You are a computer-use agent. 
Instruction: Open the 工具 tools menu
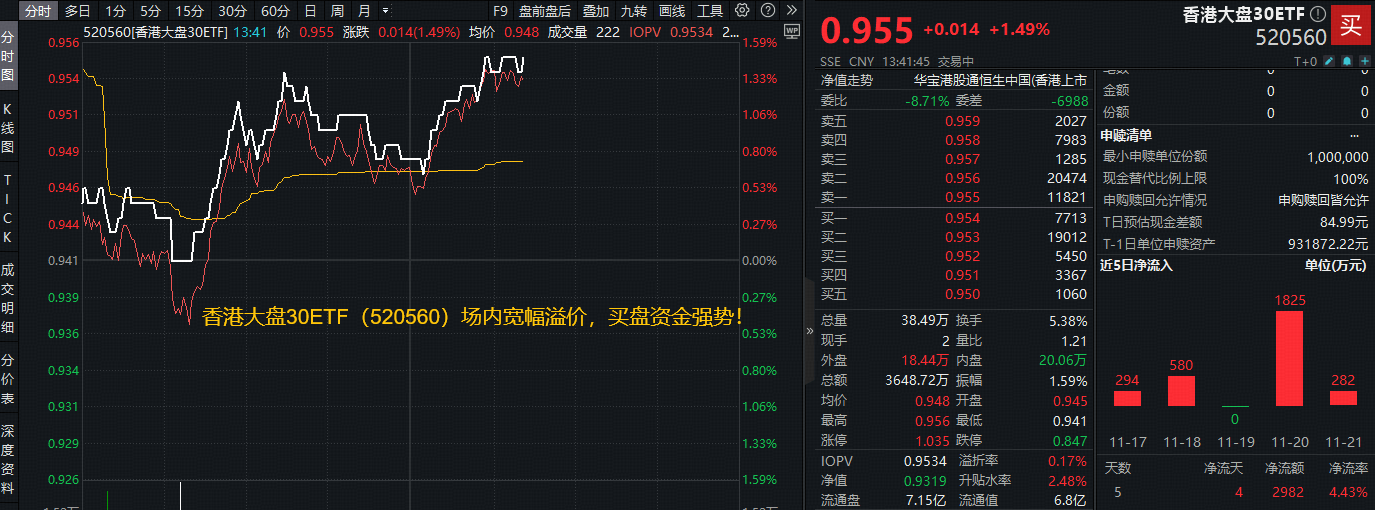pos(709,11)
